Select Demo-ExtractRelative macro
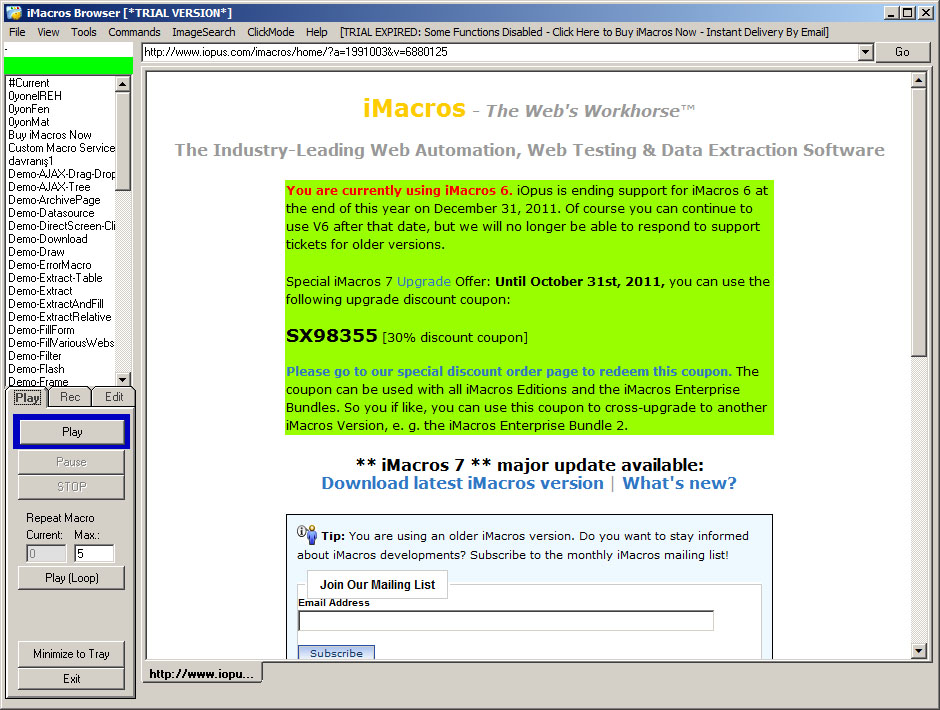Image resolution: width=940 pixels, height=710 pixels. tap(61, 317)
